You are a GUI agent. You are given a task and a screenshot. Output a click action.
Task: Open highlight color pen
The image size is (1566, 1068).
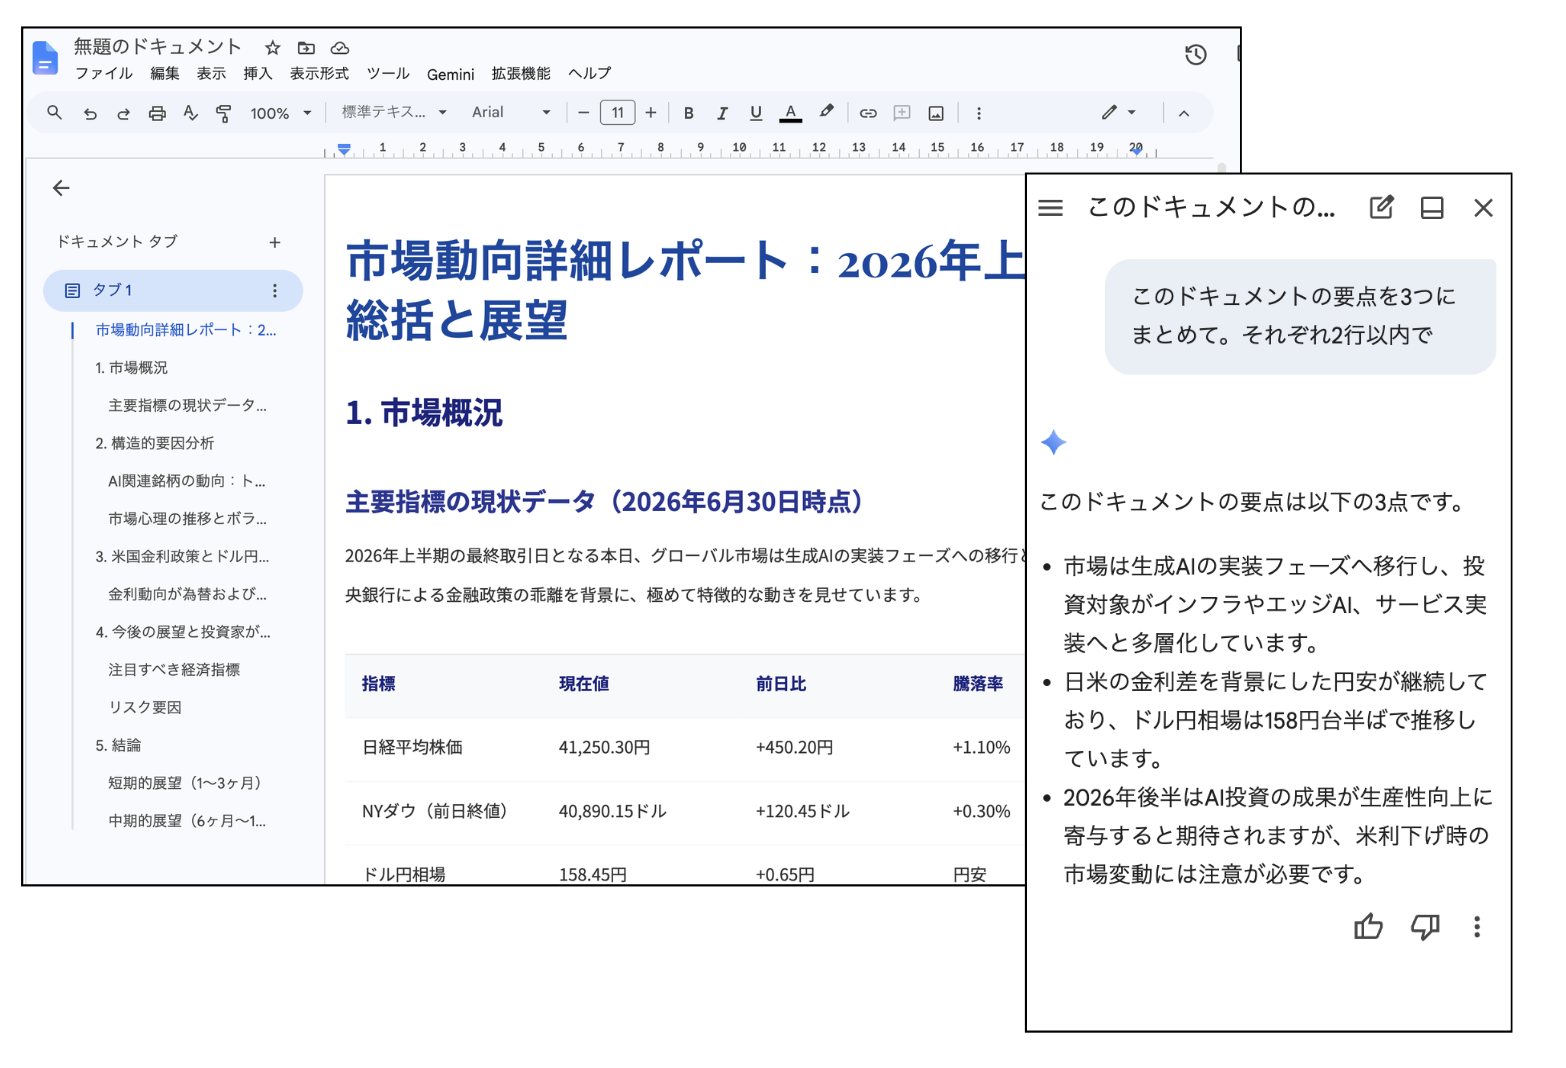coord(826,112)
